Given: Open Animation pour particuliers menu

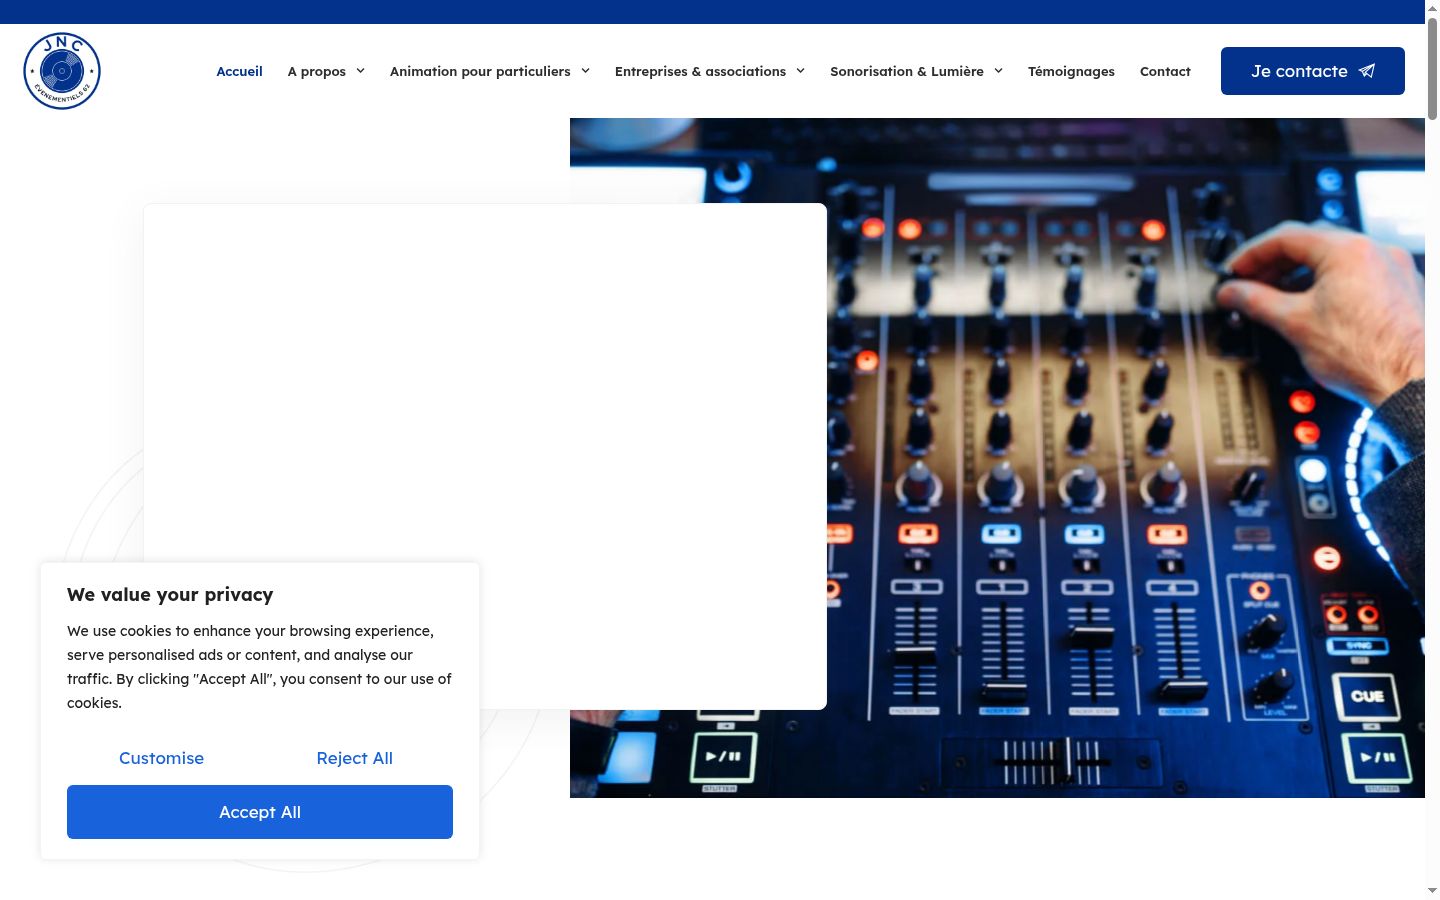Looking at the screenshot, I should click(480, 71).
